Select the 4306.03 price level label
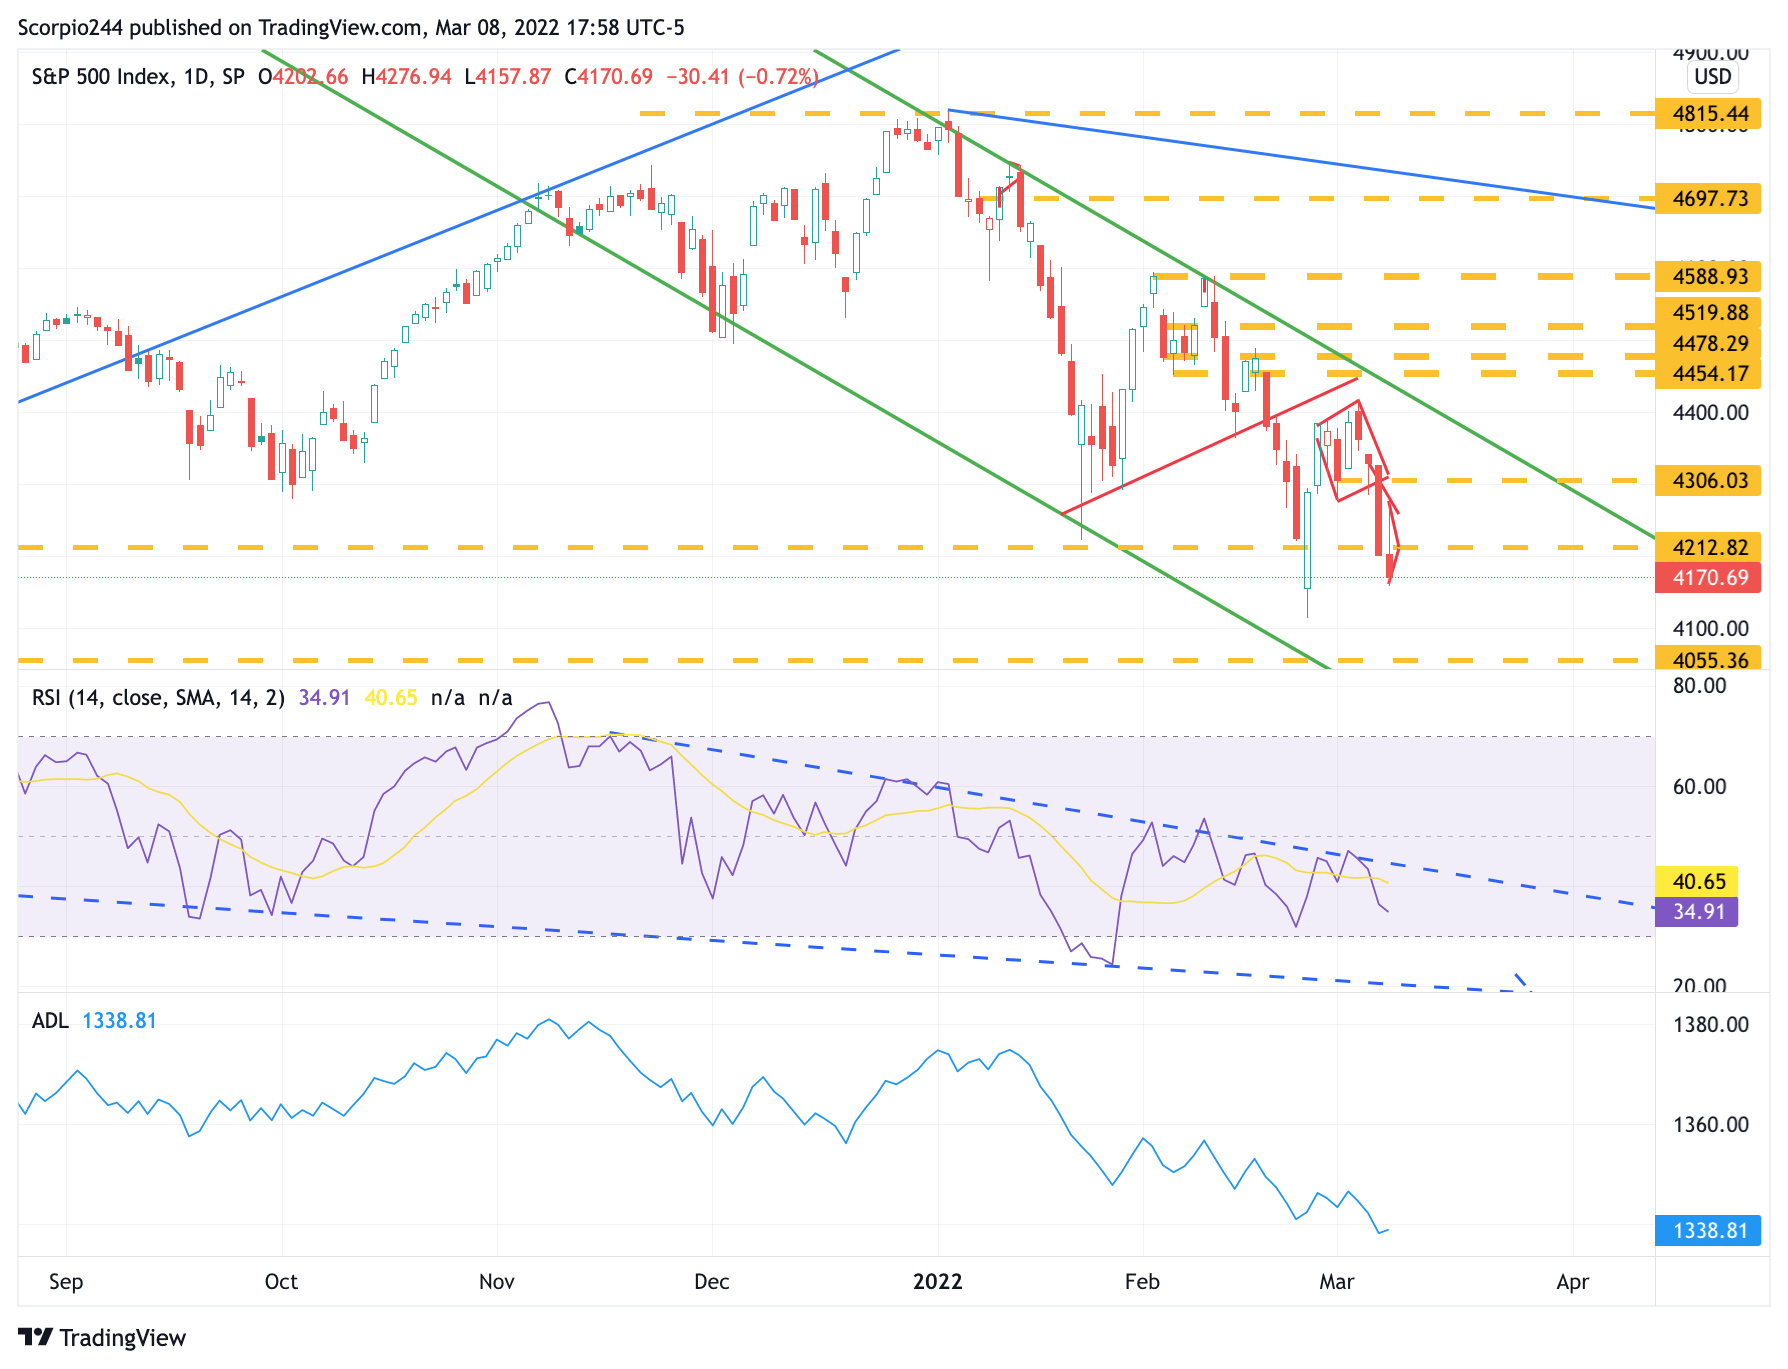Screen dimensions: 1788x1369 pos(1709,481)
